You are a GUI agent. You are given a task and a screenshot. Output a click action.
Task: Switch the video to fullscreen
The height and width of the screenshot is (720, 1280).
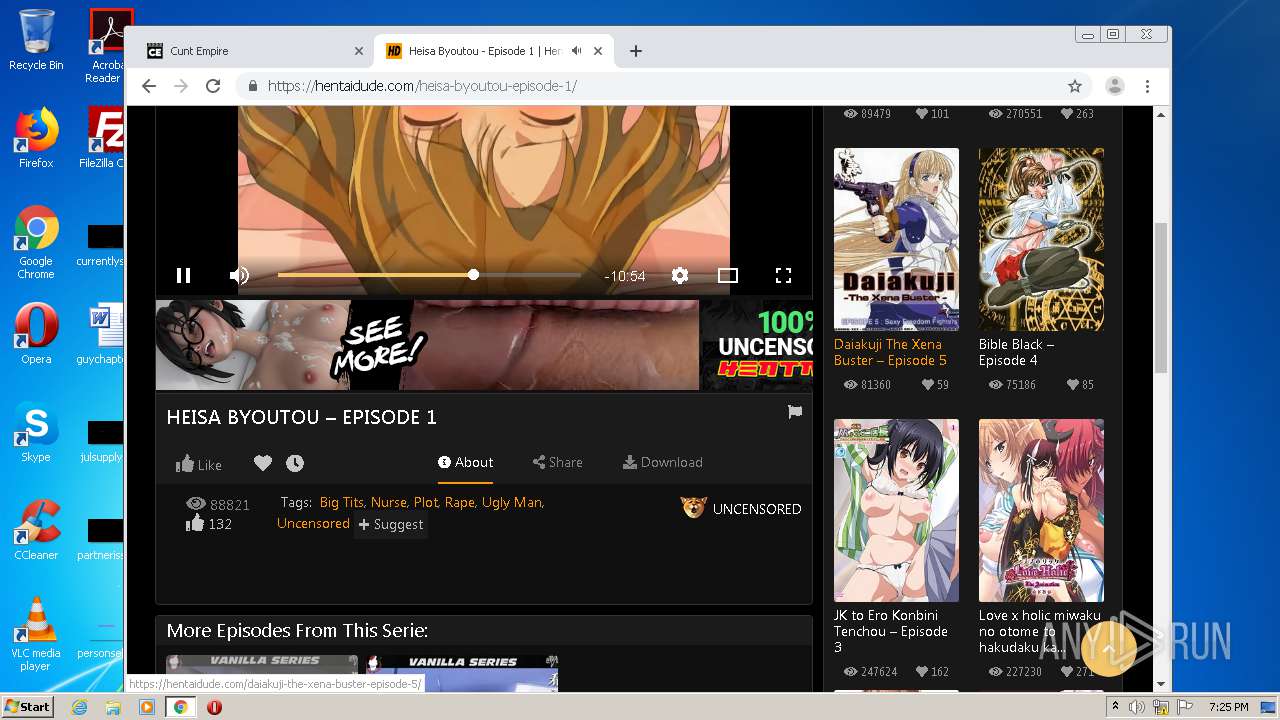(x=784, y=275)
